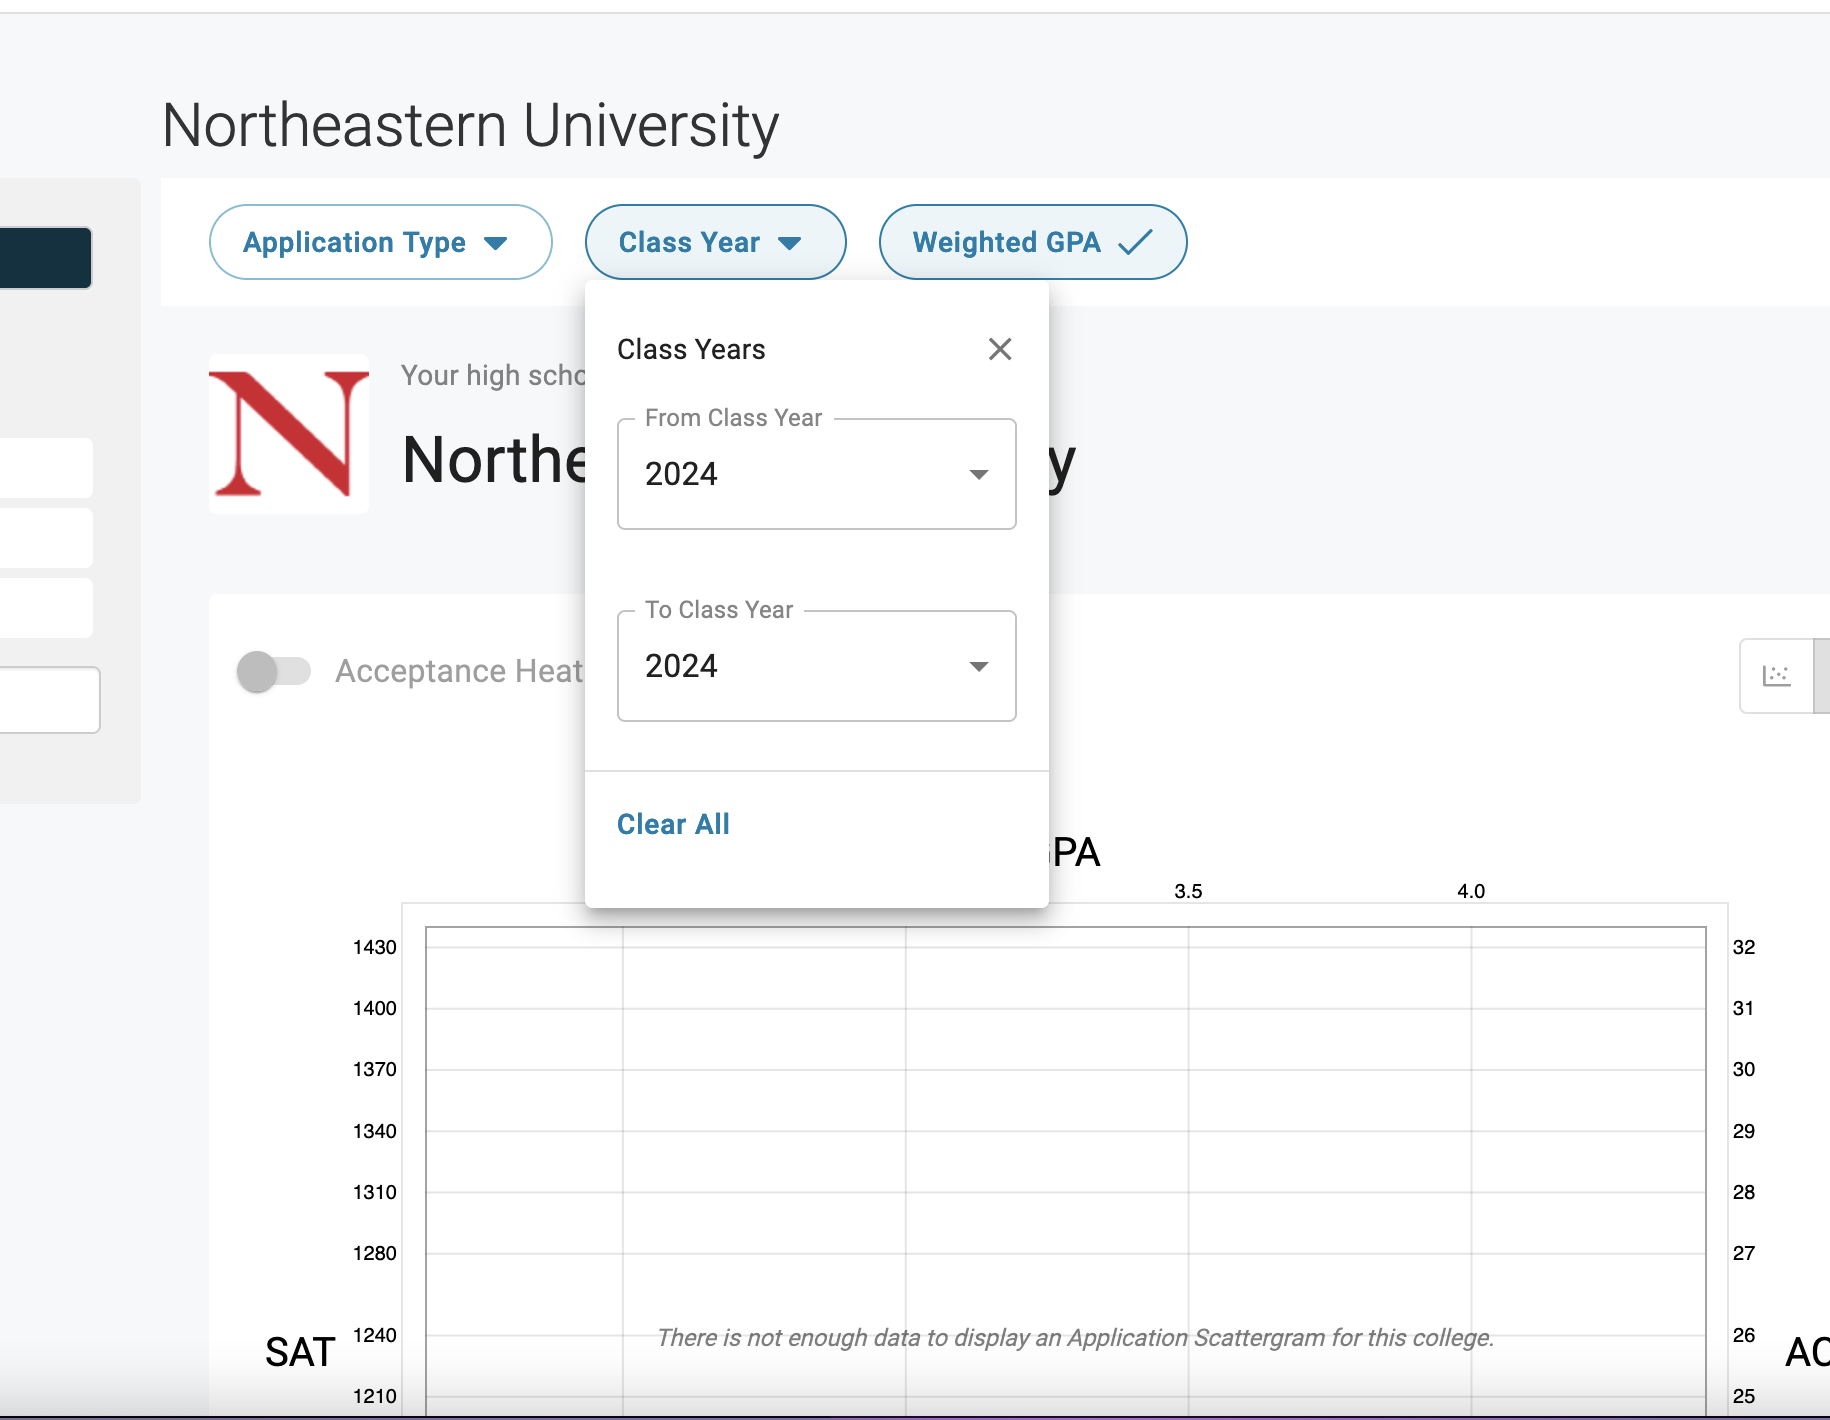1830x1420 pixels.
Task: Click the Acceptance Heat label text
Action: pos(459,671)
